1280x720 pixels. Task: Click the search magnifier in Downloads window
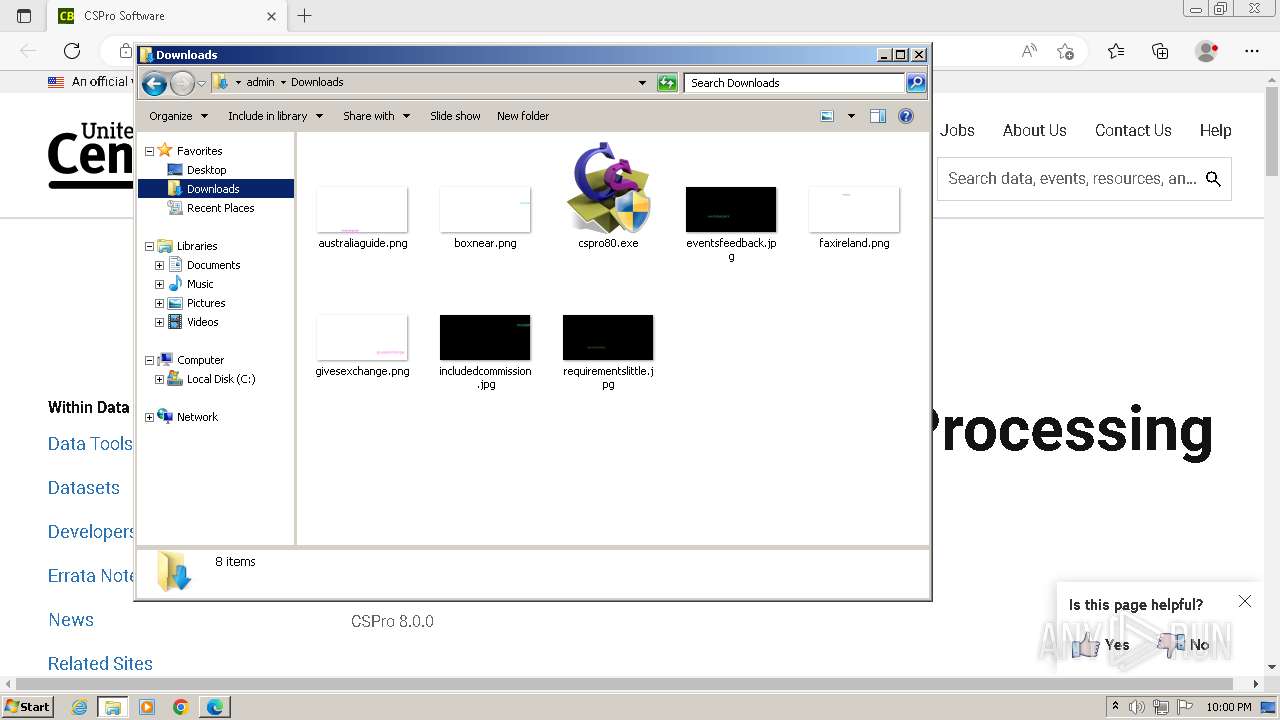916,83
